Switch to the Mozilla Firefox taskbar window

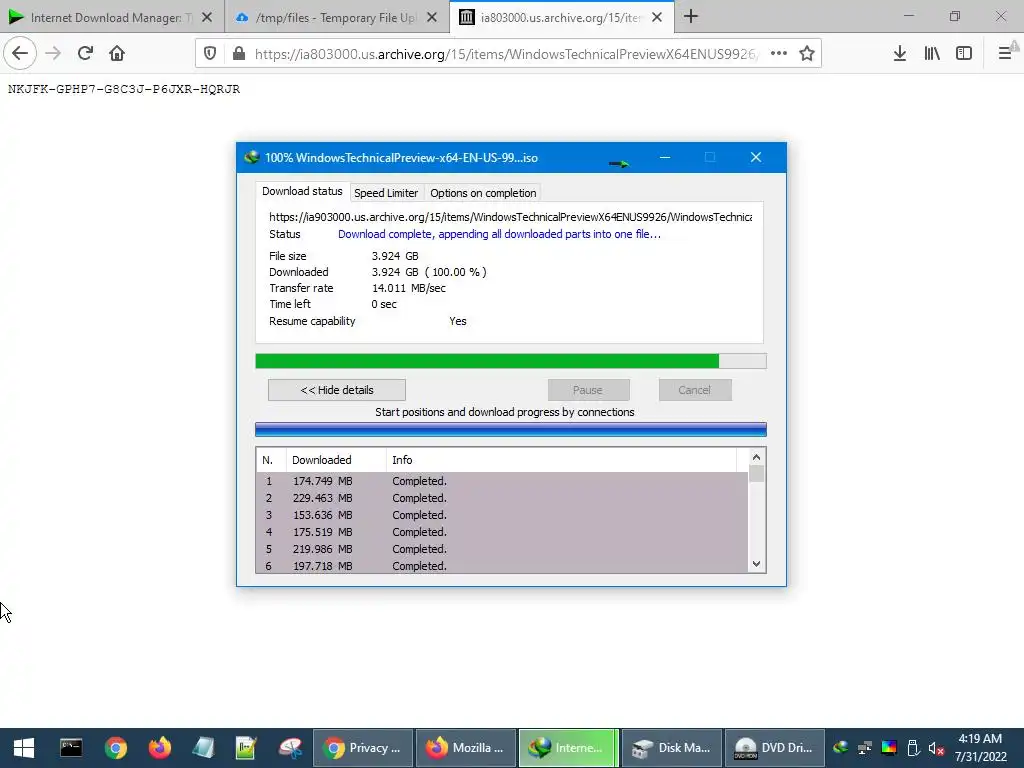coord(466,748)
